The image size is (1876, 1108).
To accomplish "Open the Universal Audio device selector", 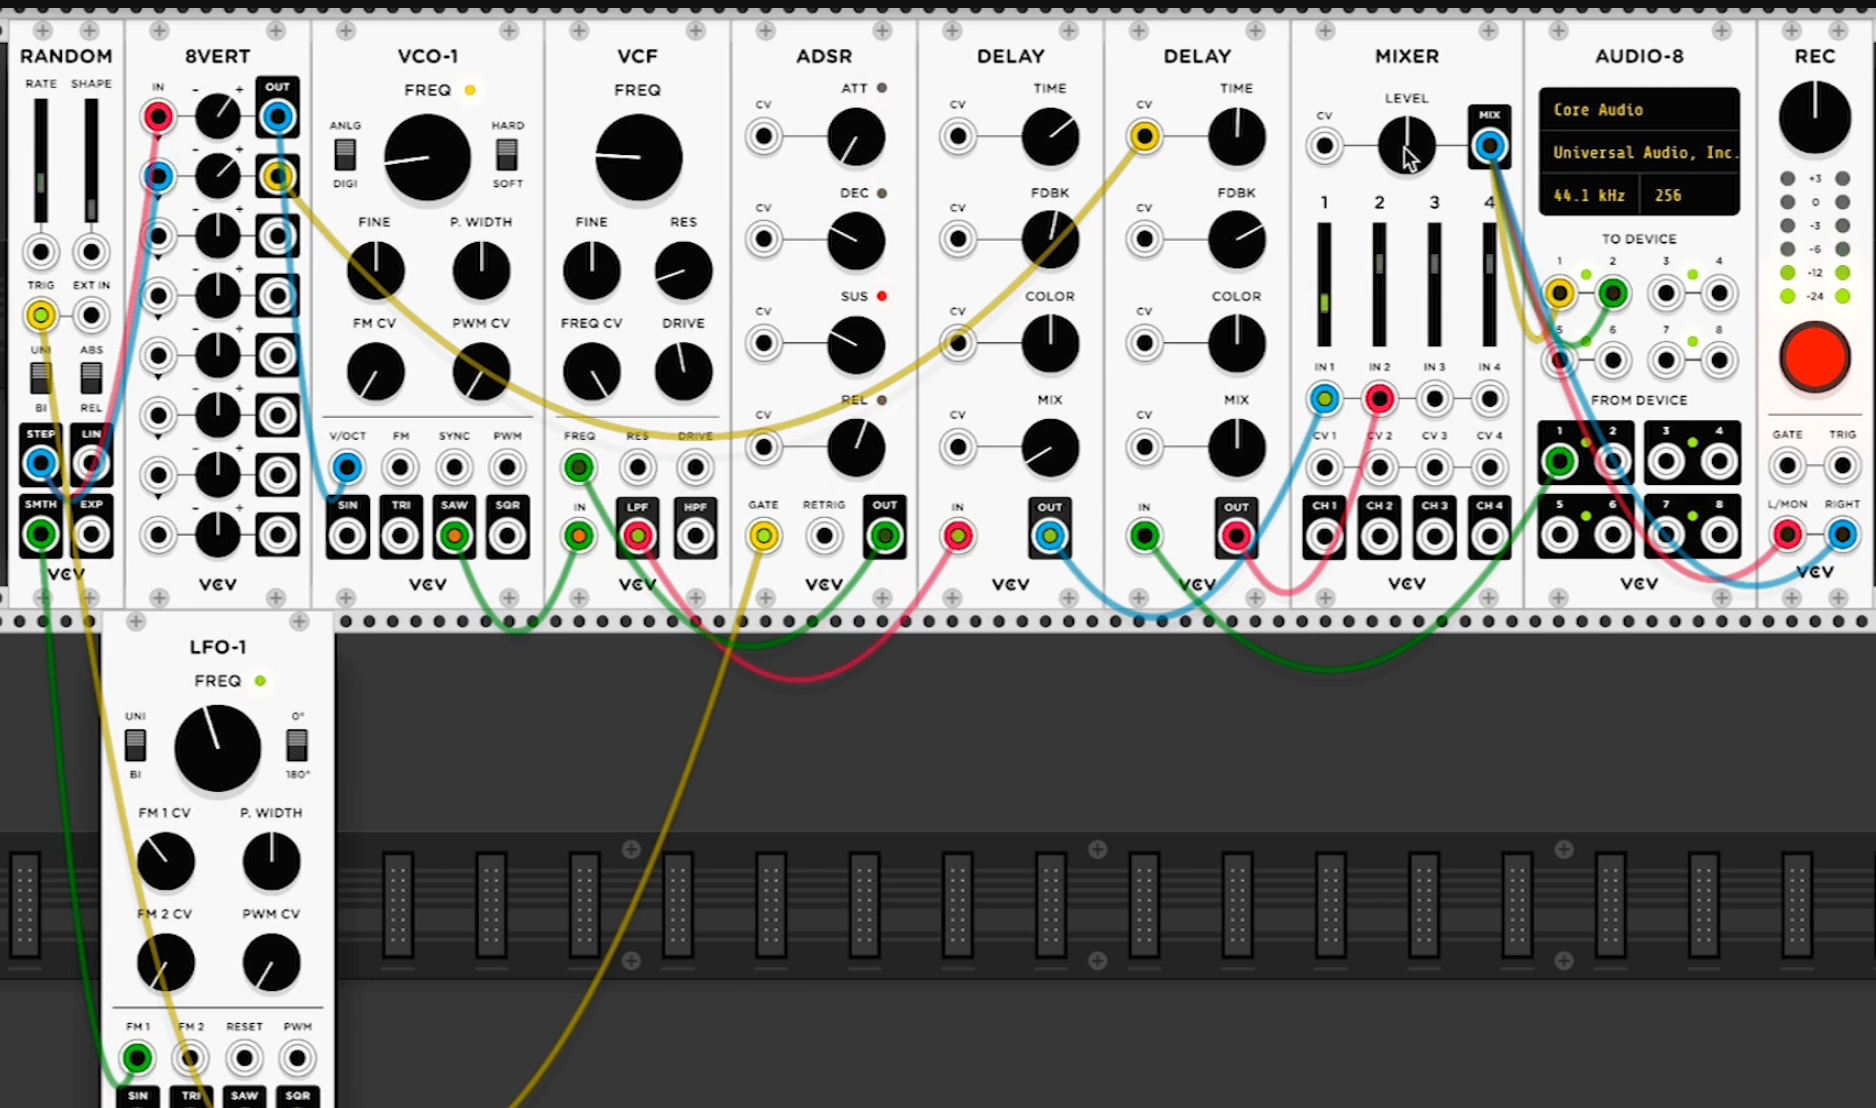I will coord(1638,153).
